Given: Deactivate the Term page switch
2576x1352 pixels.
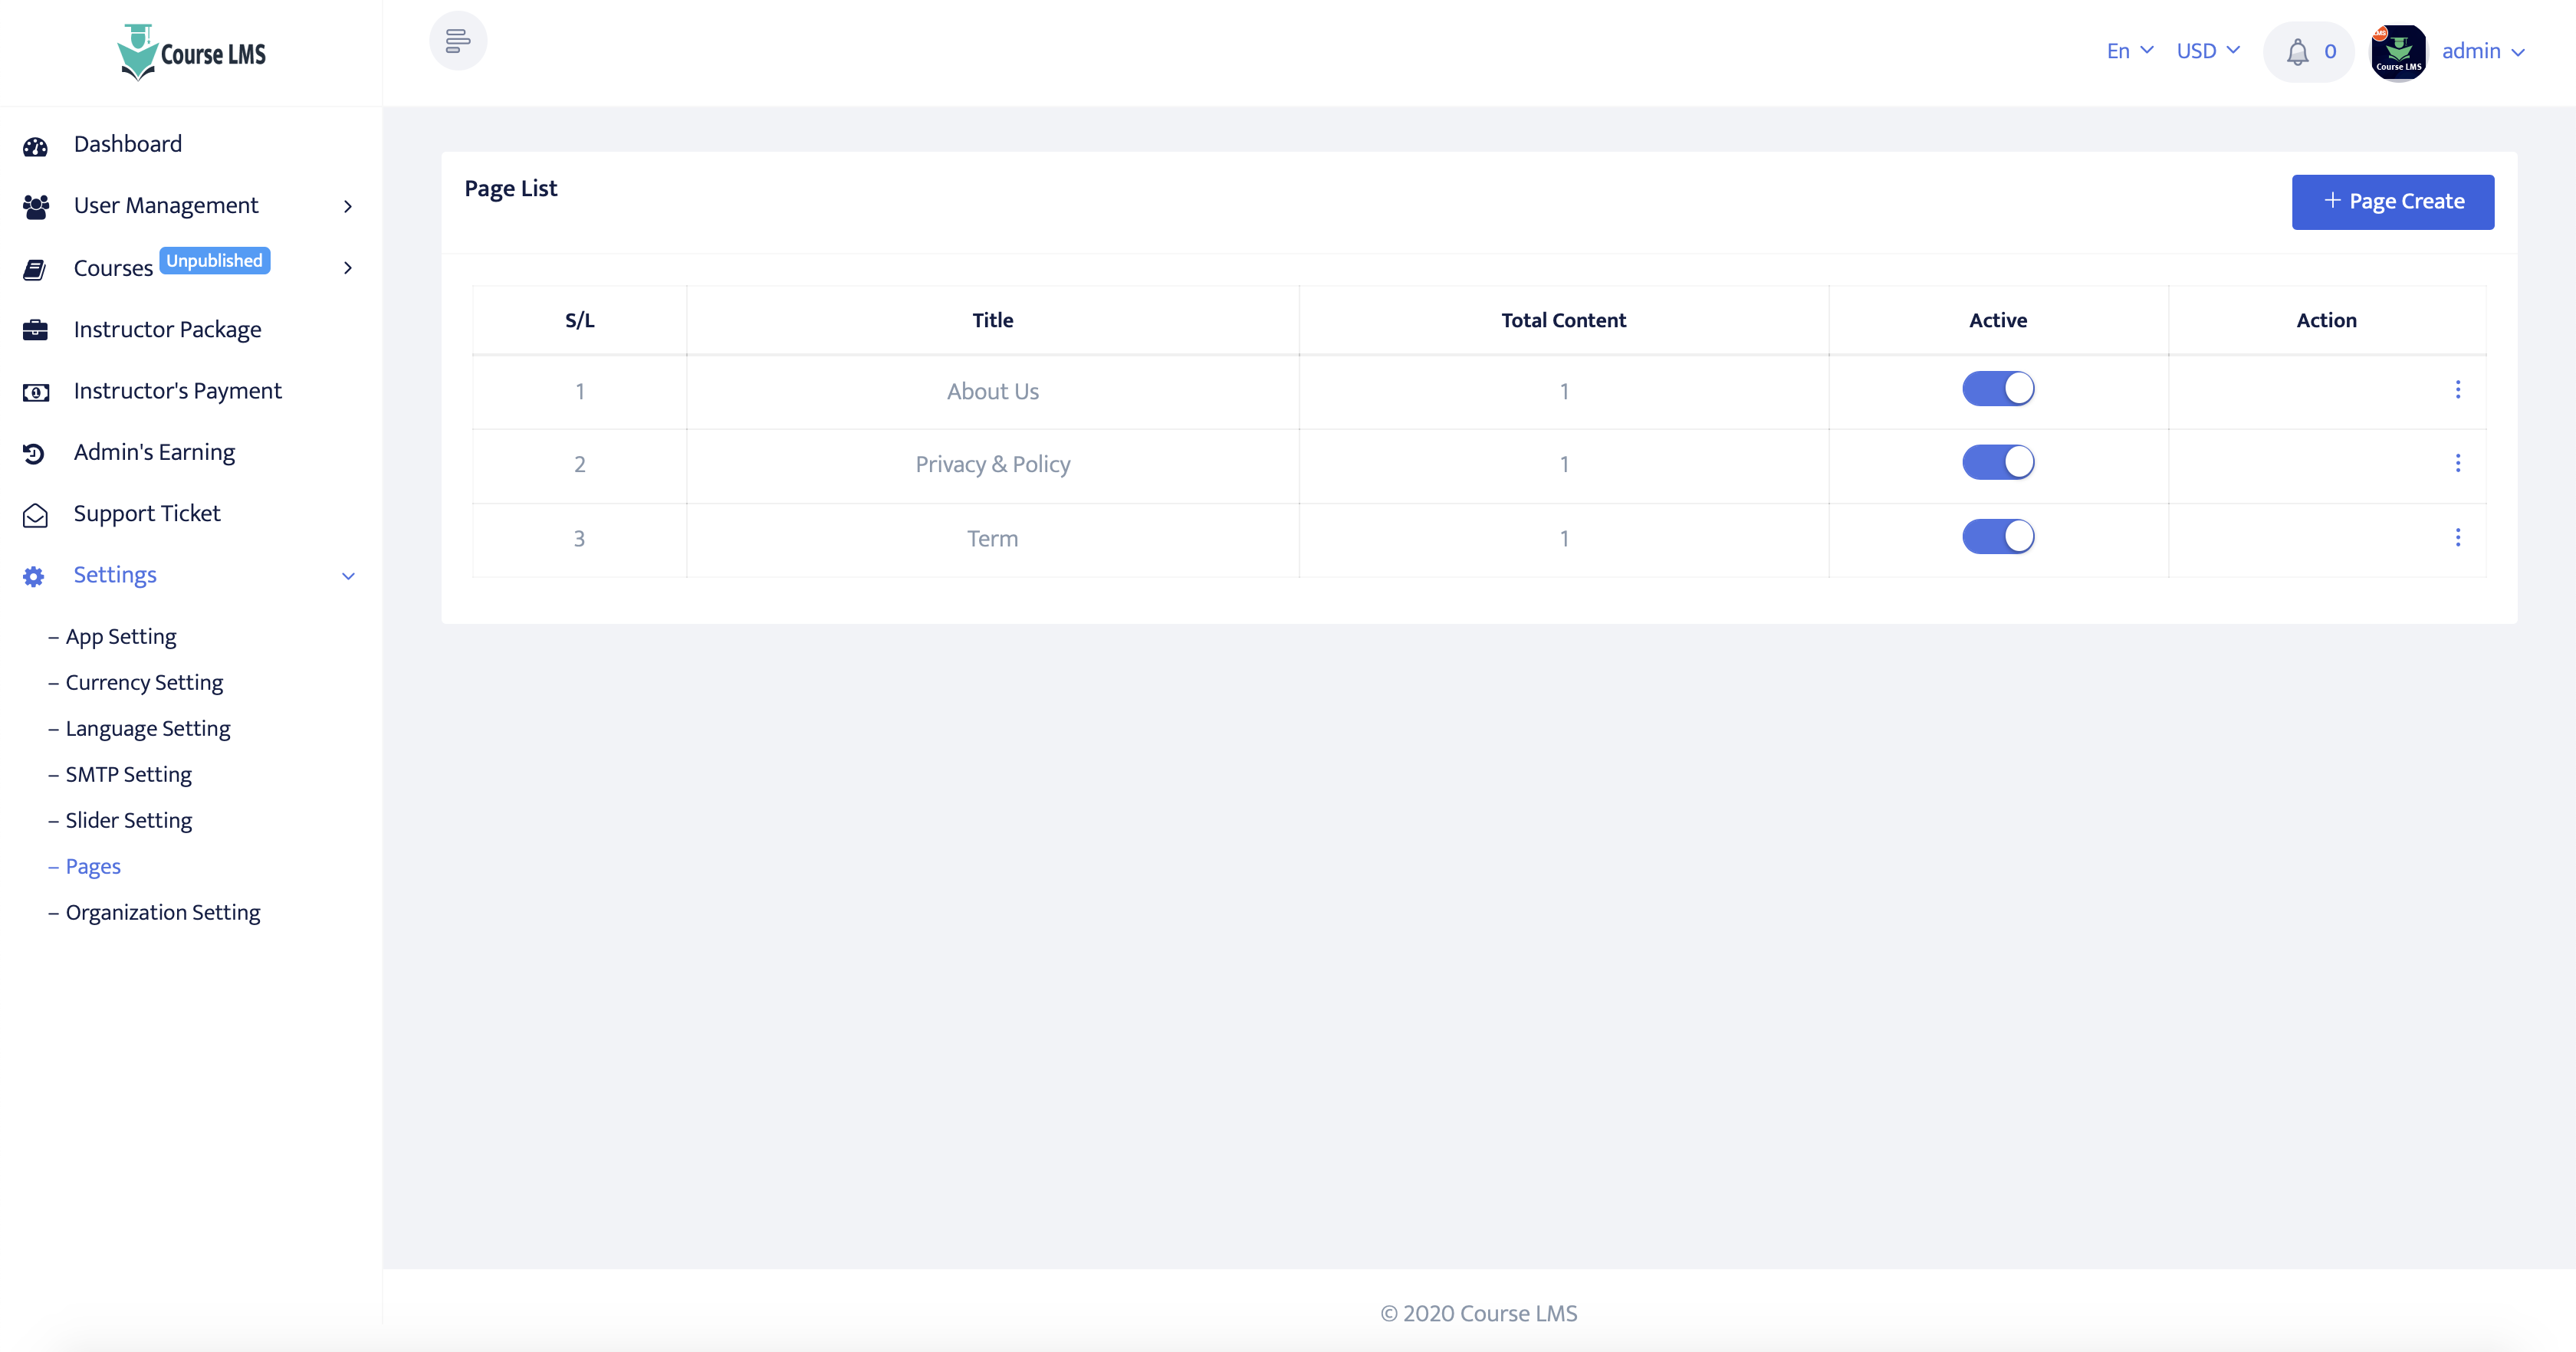Looking at the screenshot, I should pos(1998,536).
